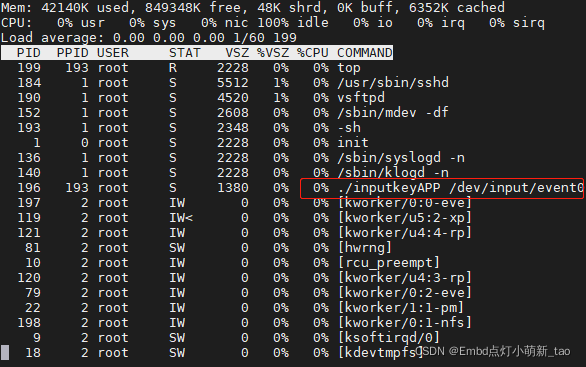
Task: Click PID 196 of inputkeyAPP
Action: point(29,188)
